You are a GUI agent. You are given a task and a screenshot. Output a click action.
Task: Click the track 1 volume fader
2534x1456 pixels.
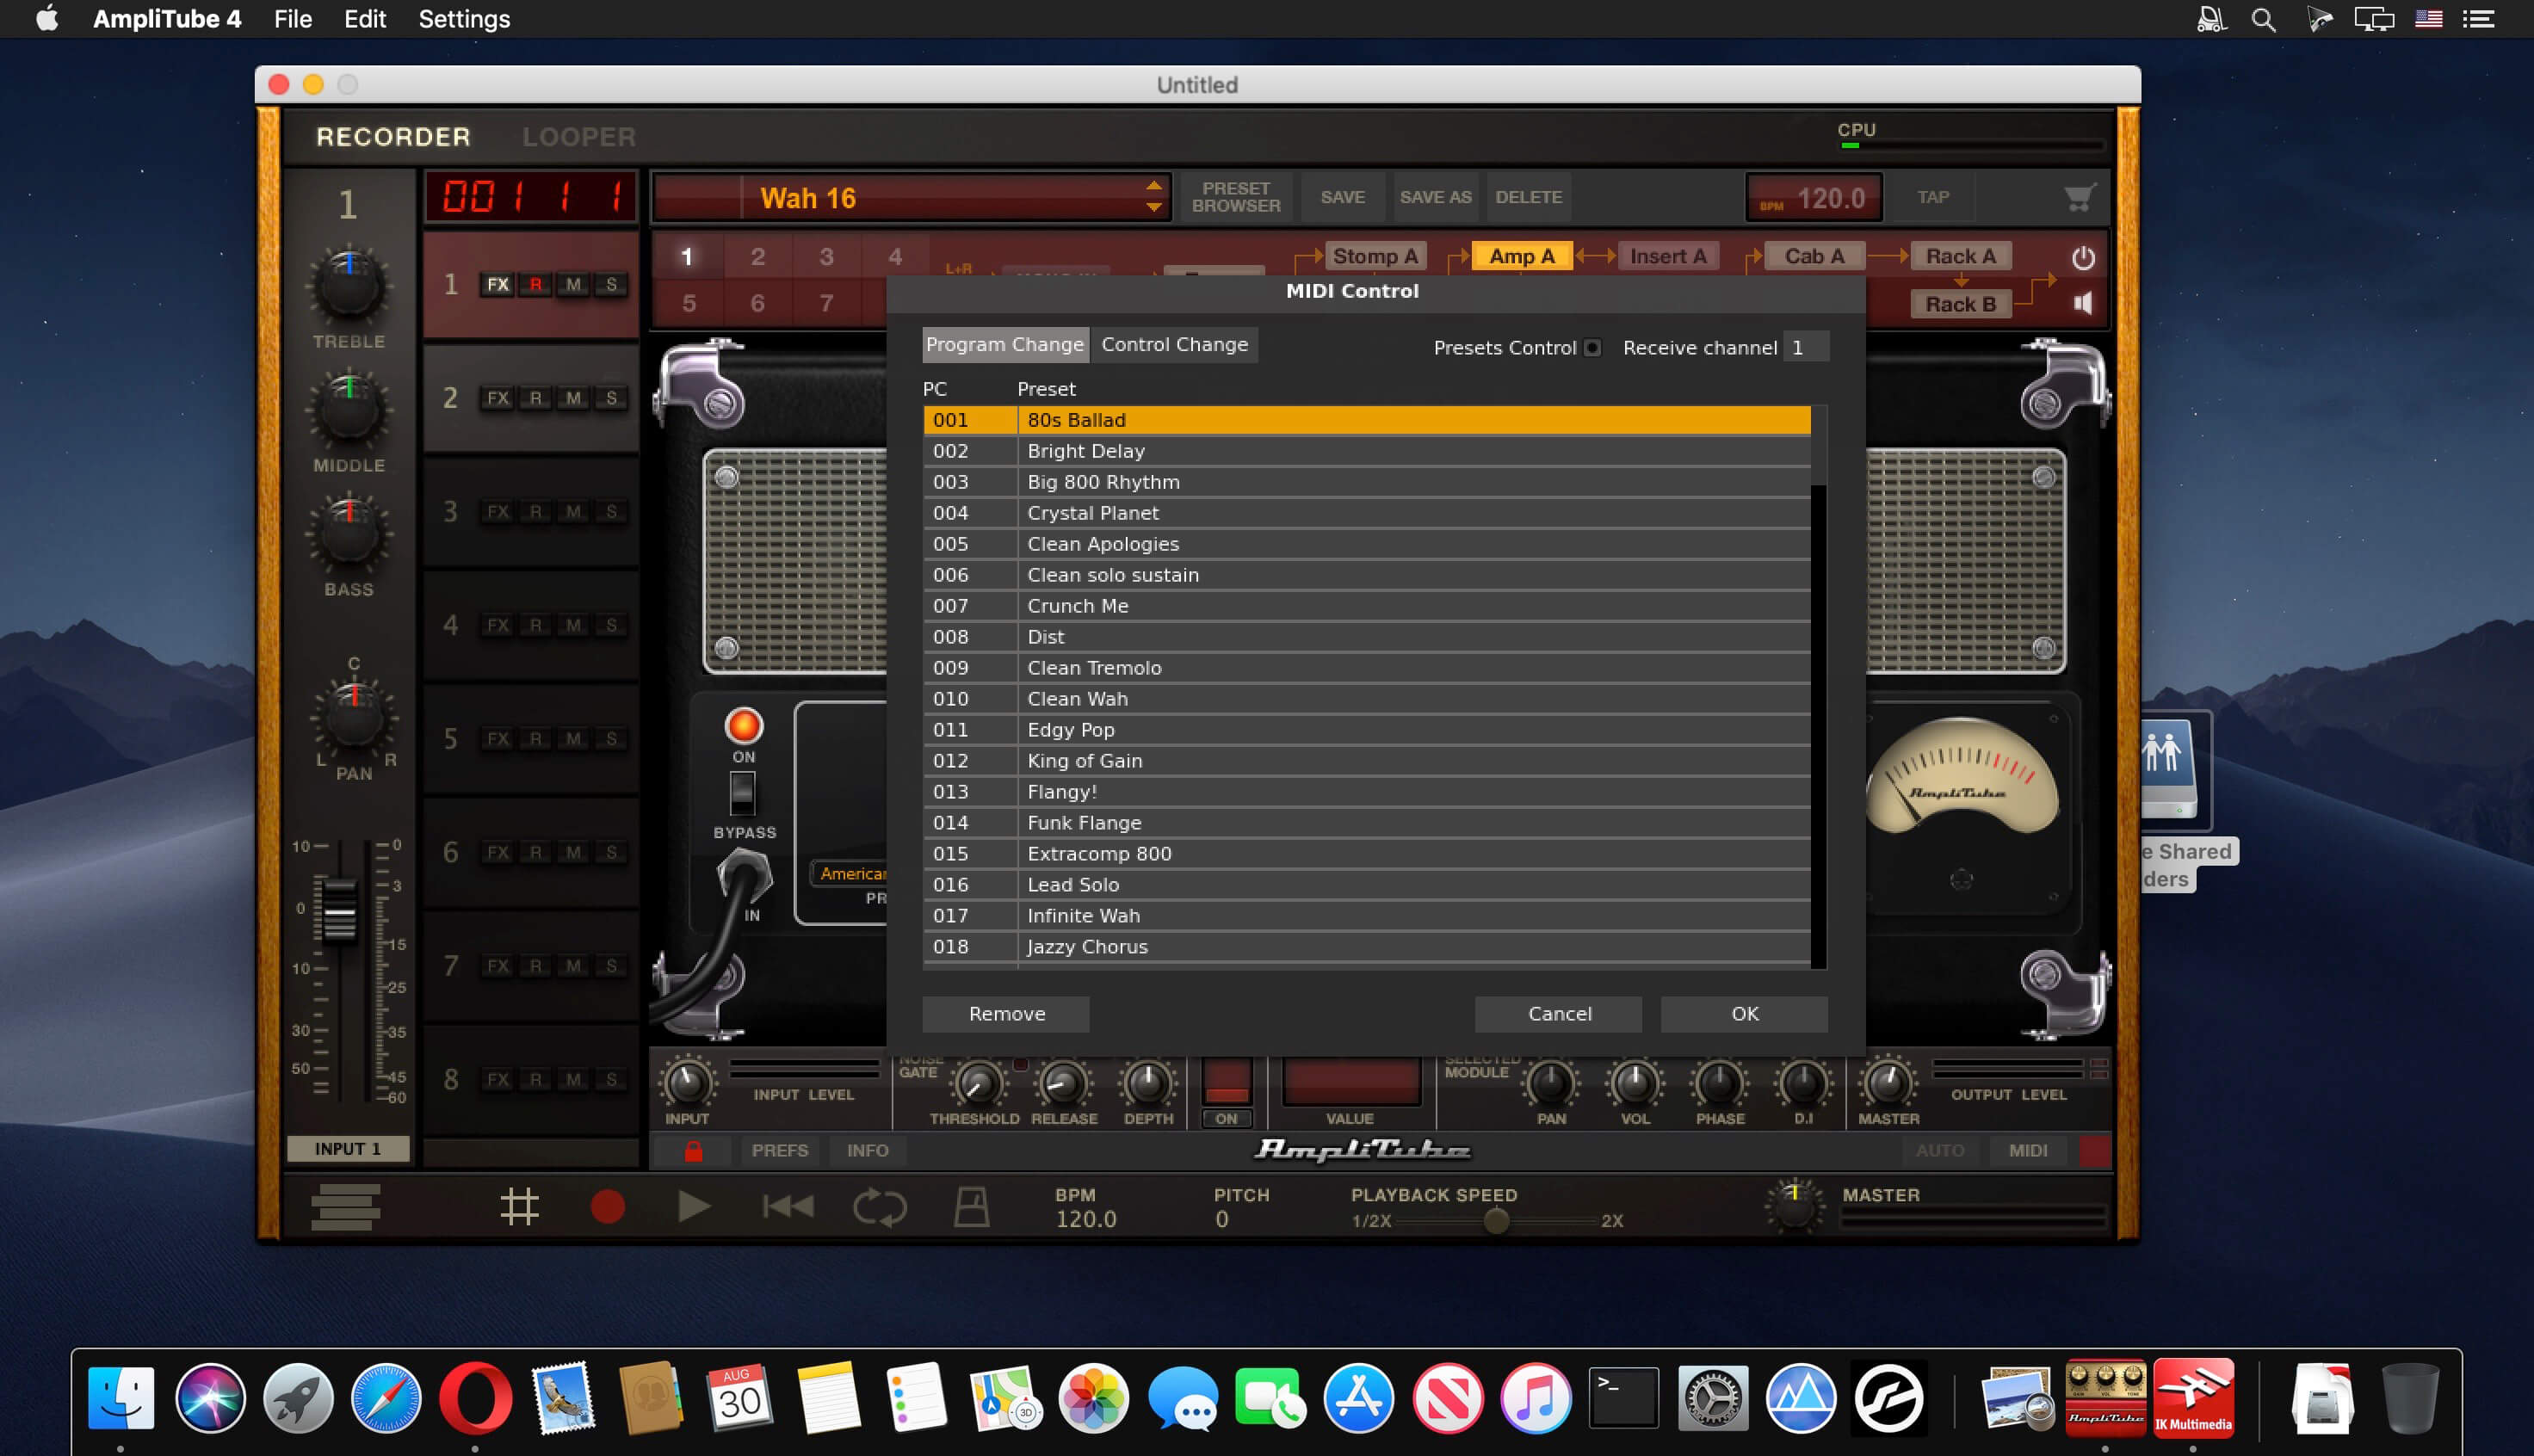(x=339, y=910)
